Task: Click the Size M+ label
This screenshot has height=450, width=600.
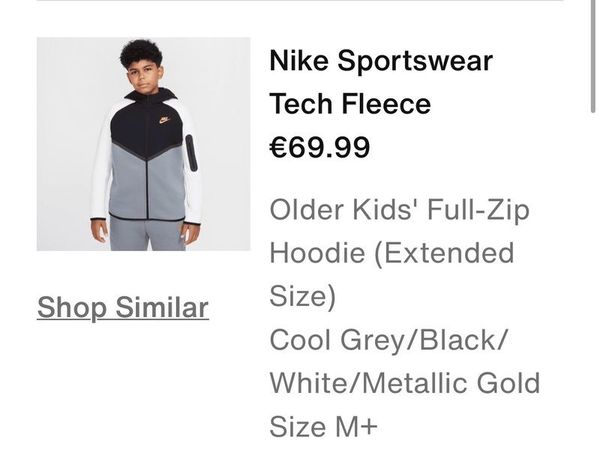Action: [x=324, y=426]
